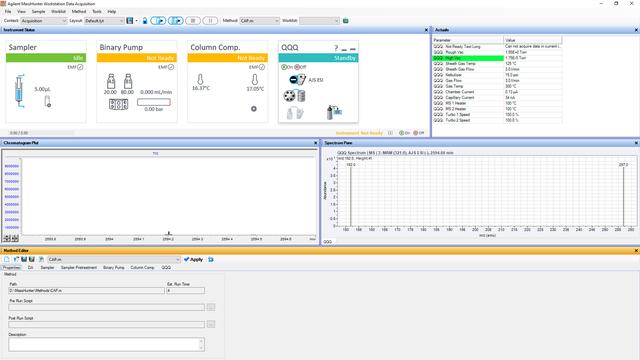
Task: Open the Context dropdown set to Acquisition
Action: click(44, 20)
